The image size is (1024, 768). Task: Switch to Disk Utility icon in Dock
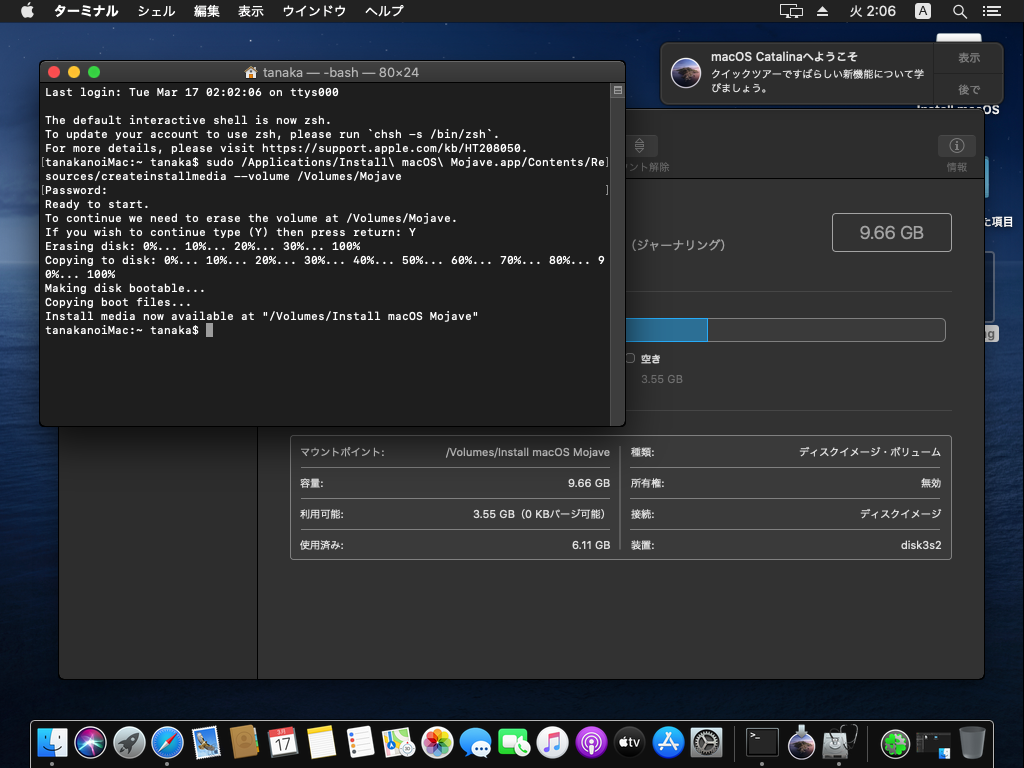click(x=839, y=743)
